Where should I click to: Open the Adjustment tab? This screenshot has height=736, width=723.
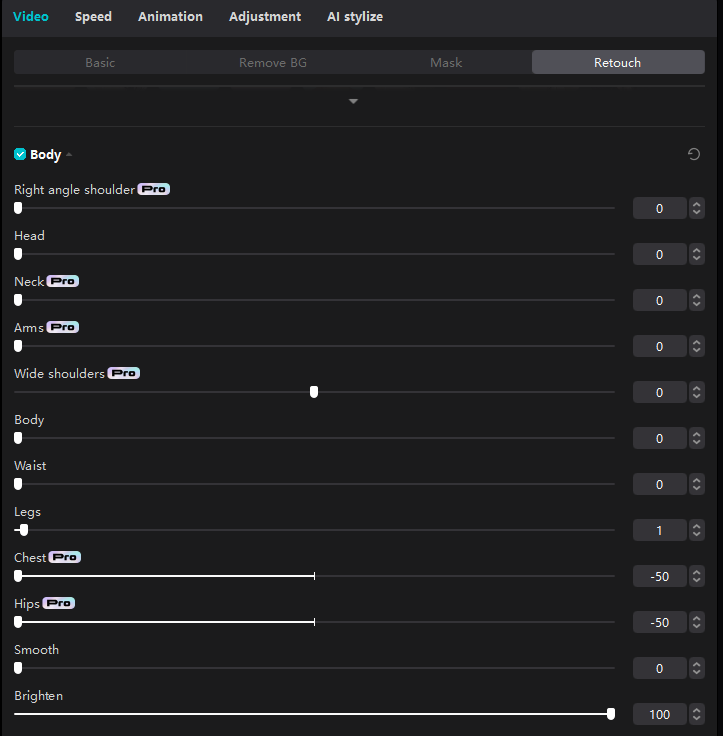265,16
